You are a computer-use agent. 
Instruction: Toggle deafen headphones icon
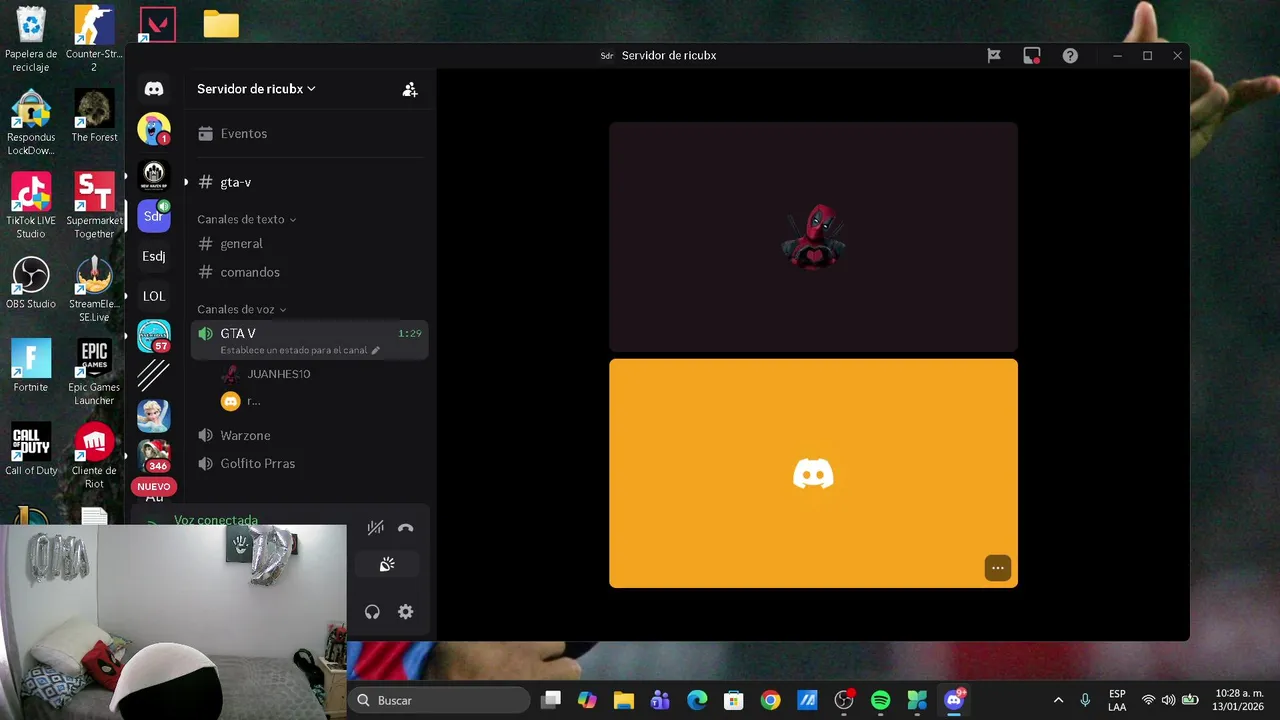[372, 612]
